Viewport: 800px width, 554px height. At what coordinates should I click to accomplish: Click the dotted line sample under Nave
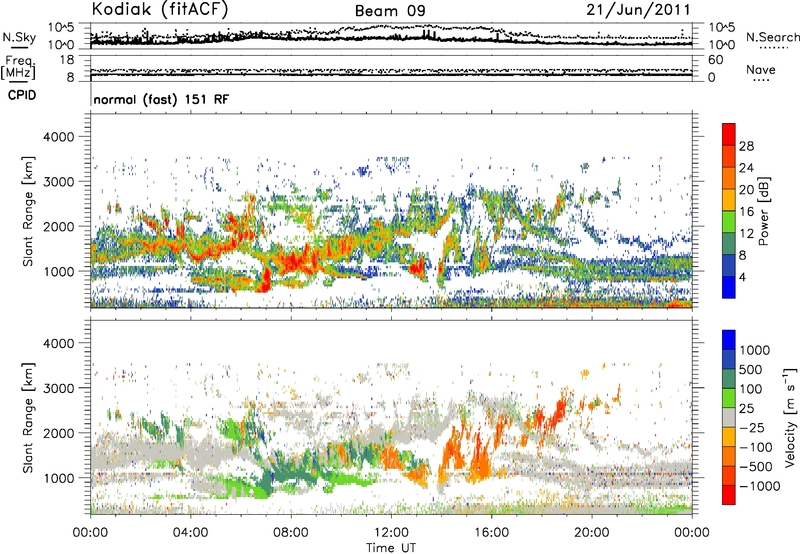point(761,80)
